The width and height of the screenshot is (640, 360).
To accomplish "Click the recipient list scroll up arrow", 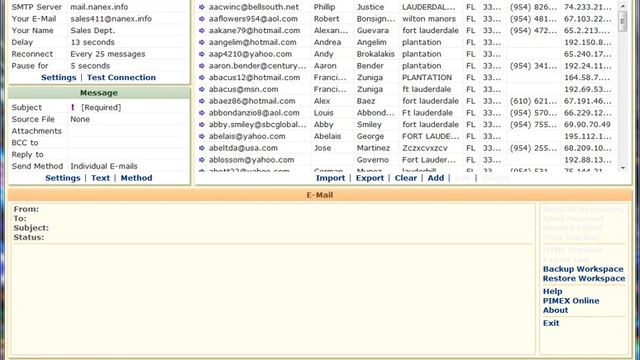I will pyautogui.click(x=622, y=6).
